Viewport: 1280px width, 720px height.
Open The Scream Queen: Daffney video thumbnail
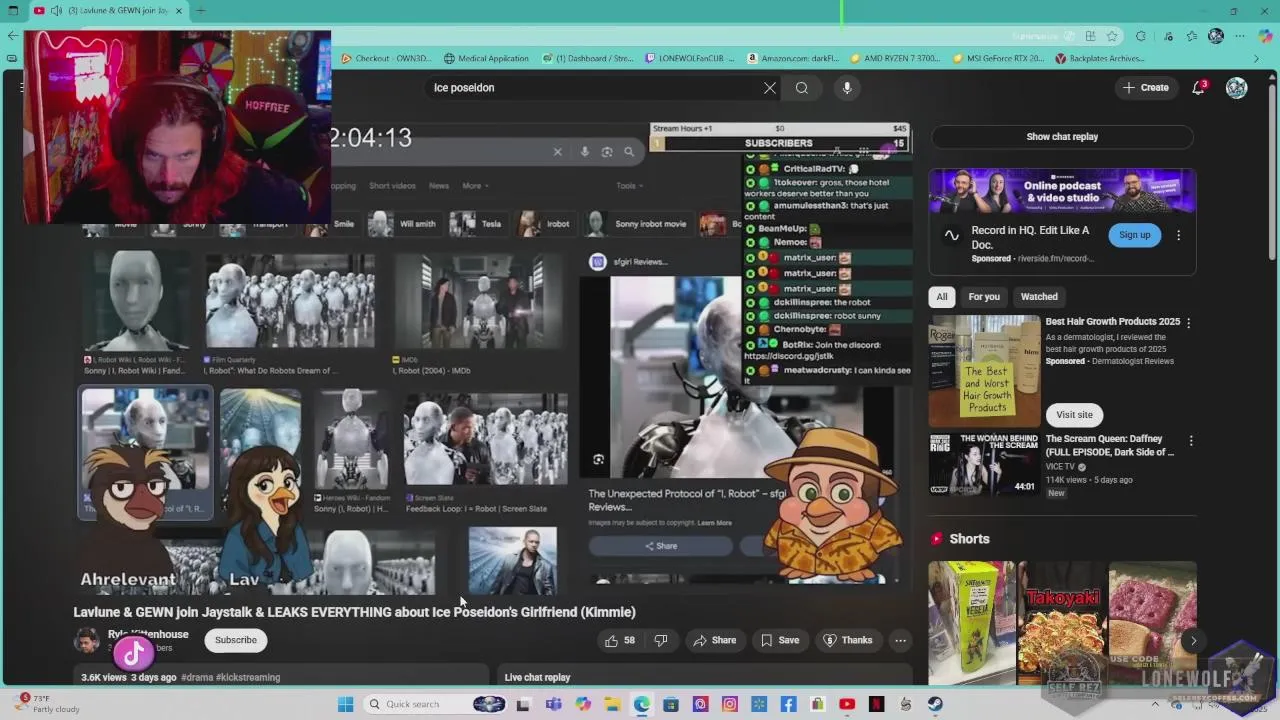(x=985, y=464)
